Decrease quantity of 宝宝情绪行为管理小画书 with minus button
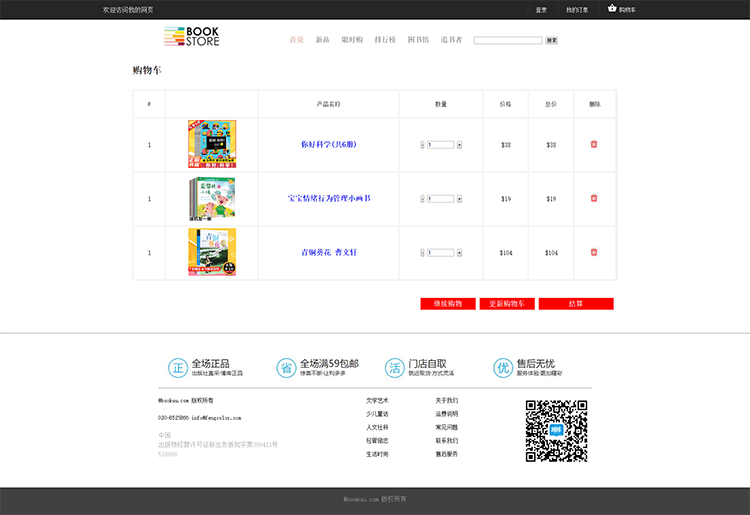The image size is (750, 515). [x=423, y=199]
